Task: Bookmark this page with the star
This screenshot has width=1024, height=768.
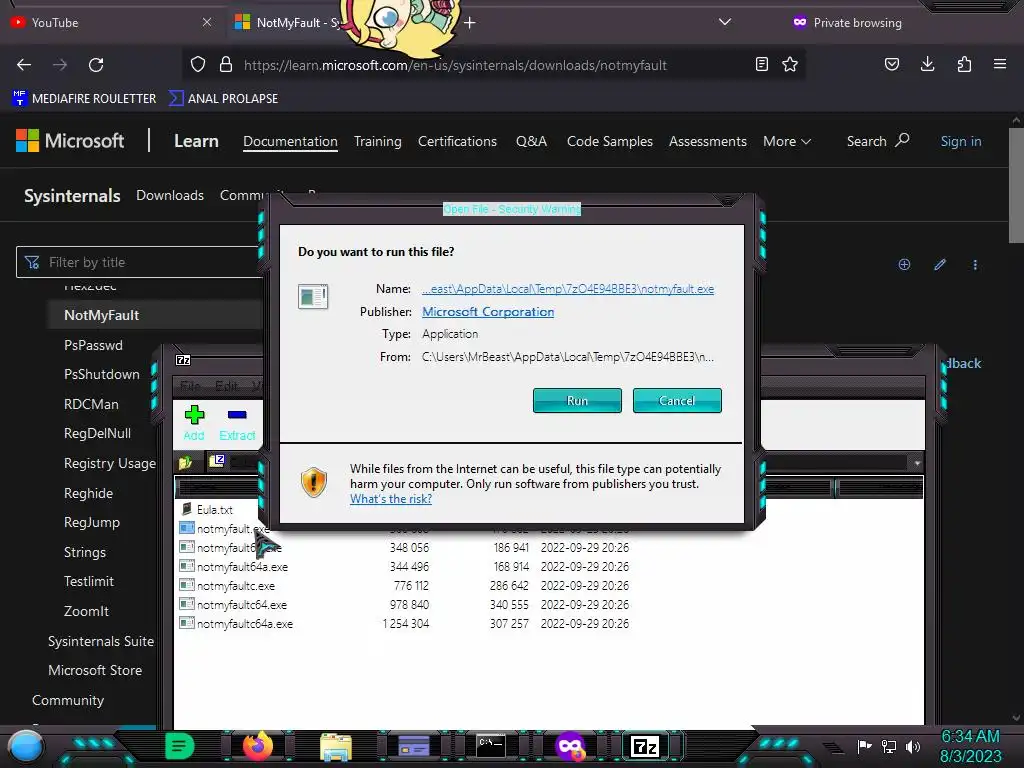Action: 790,64
